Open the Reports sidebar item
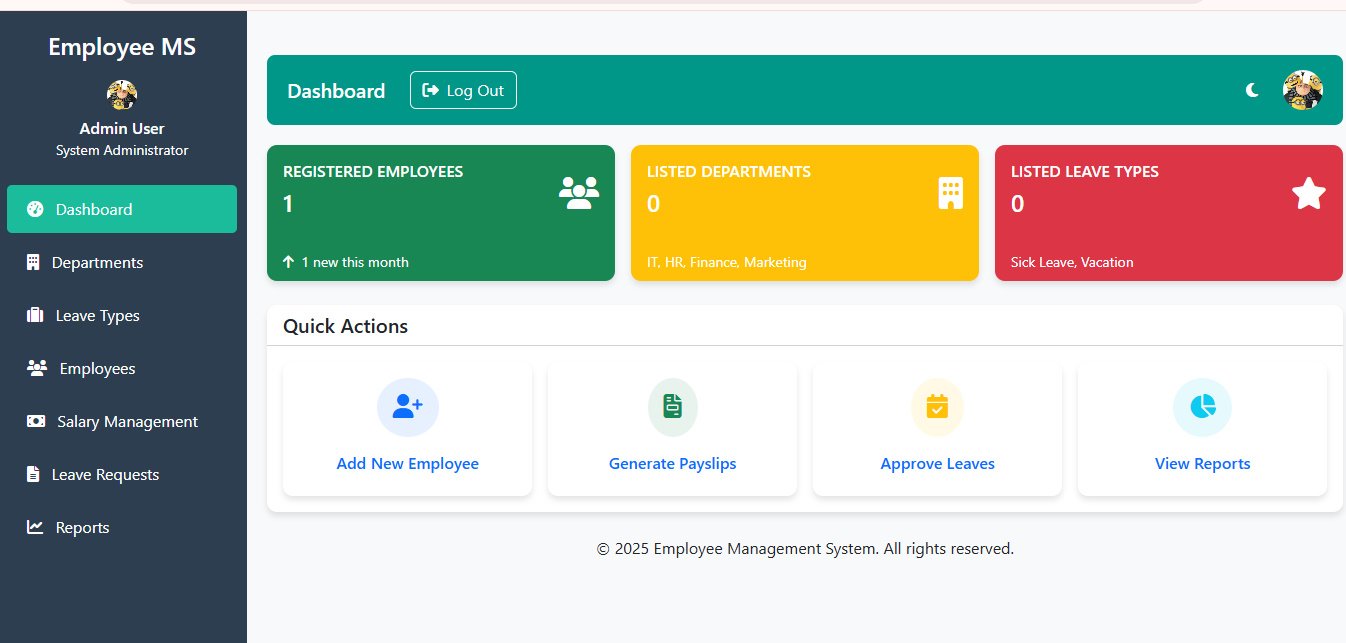1346x643 pixels. click(x=82, y=528)
